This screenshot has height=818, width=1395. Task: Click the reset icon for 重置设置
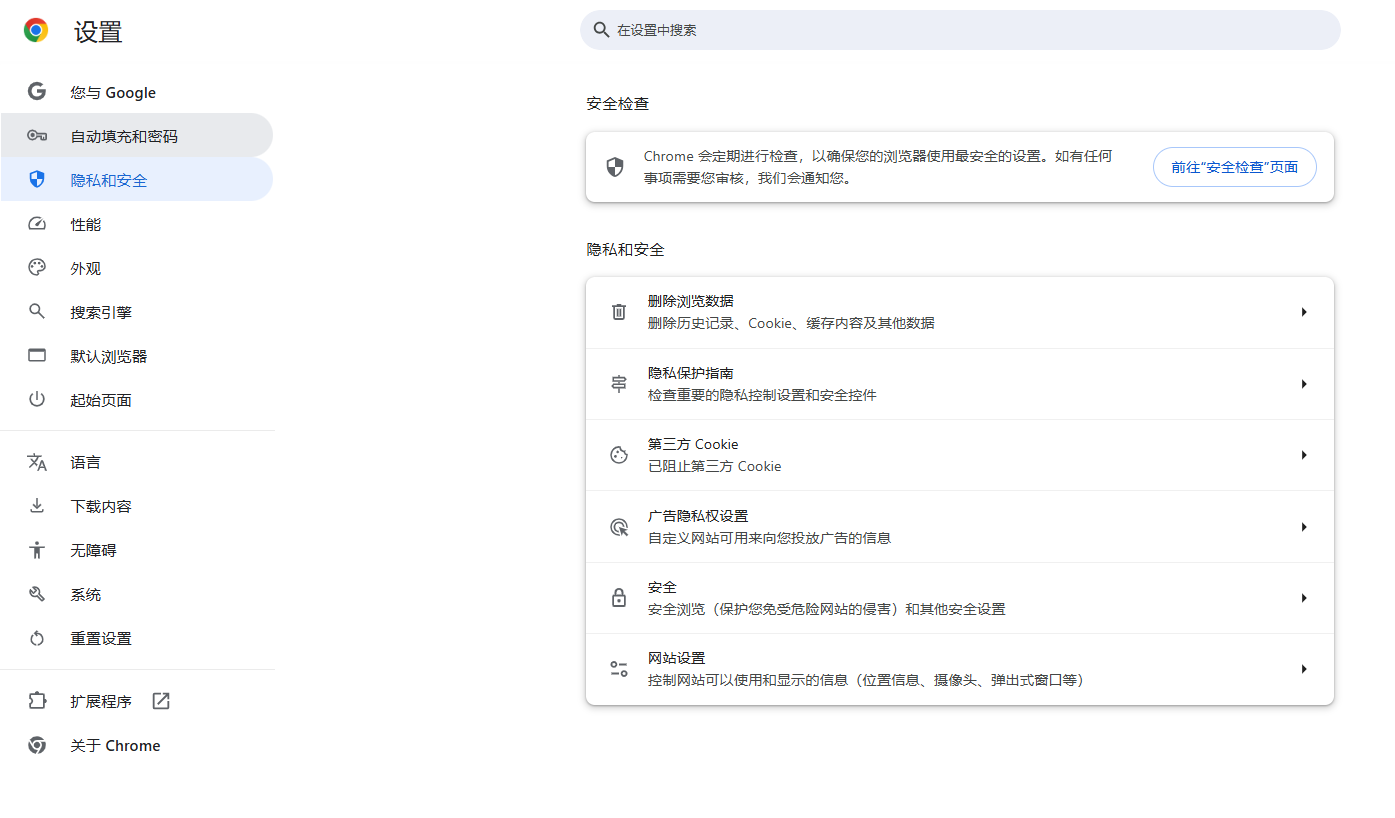coord(37,638)
